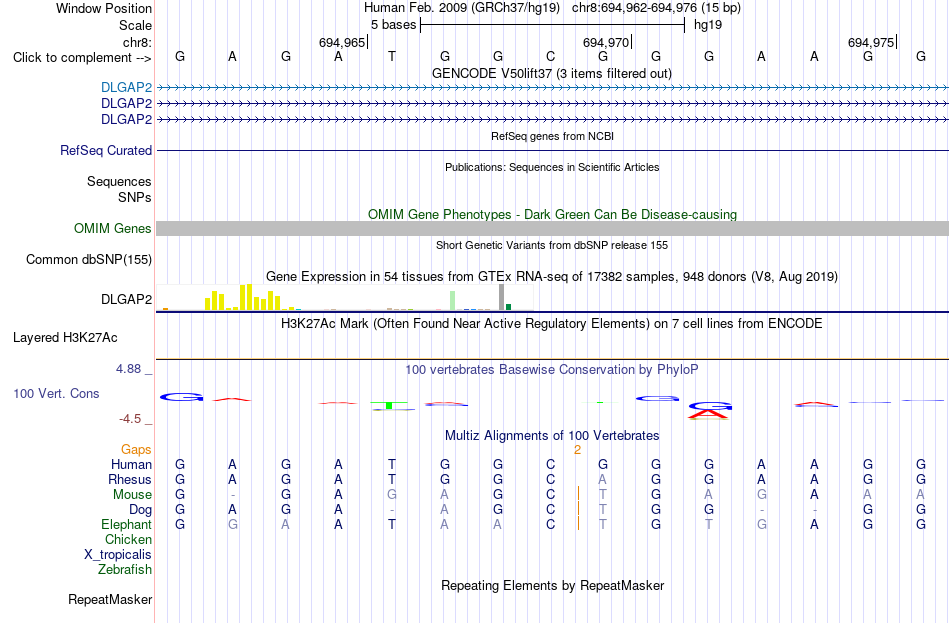The image size is (950, 623).
Task: Click the C base in the complement sequence row
Action: 550,56
